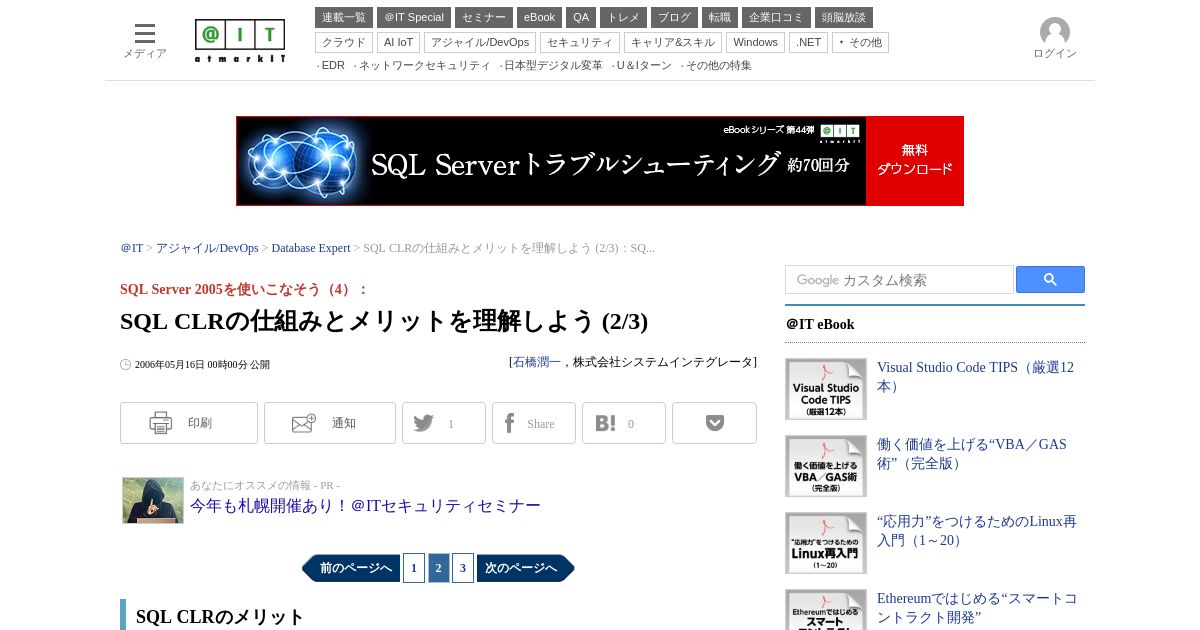Expand the その他 category dropdown
1200x630 pixels.
coord(860,42)
